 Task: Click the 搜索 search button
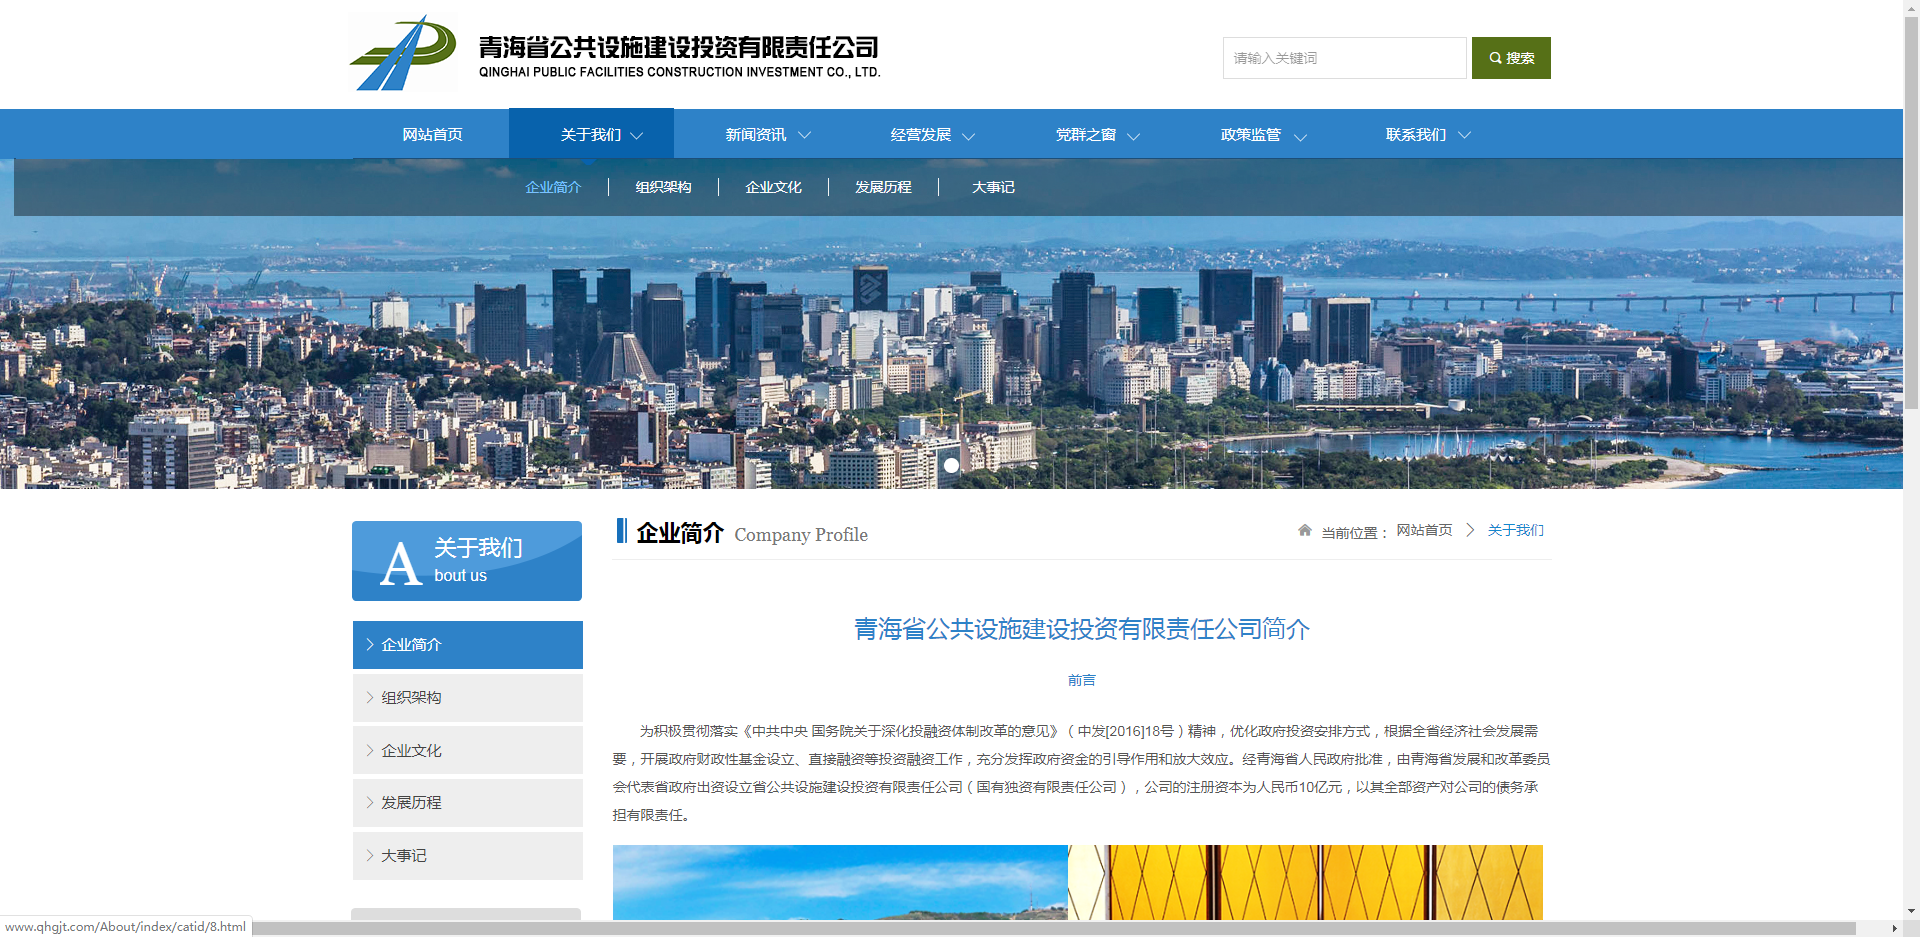1511,58
